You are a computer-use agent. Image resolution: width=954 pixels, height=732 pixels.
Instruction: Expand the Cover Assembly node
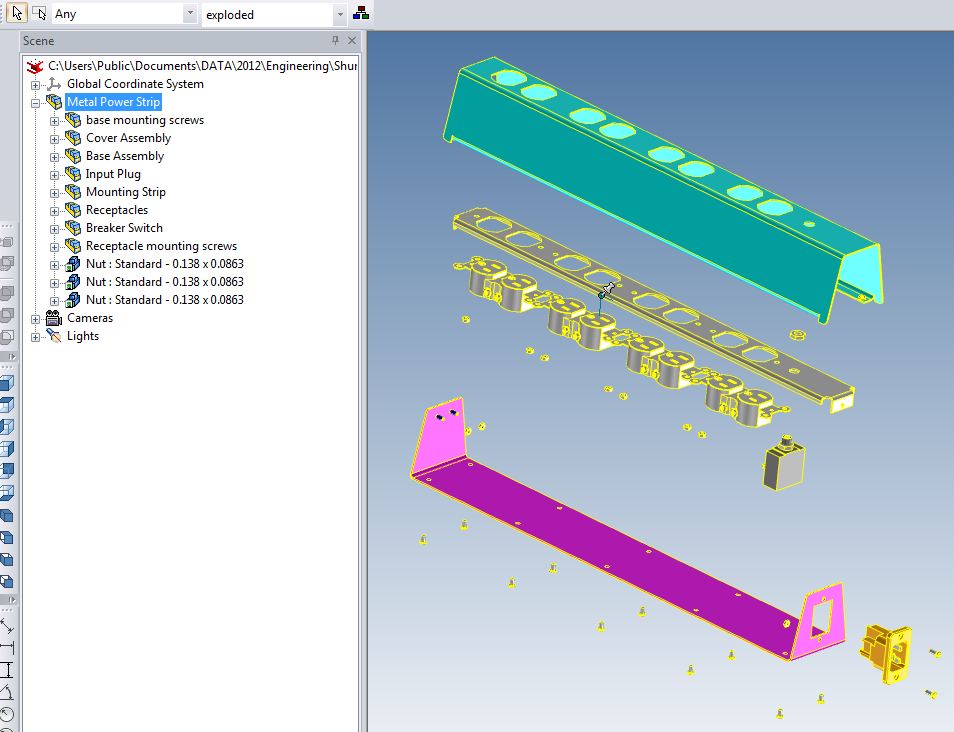tap(55, 138)
